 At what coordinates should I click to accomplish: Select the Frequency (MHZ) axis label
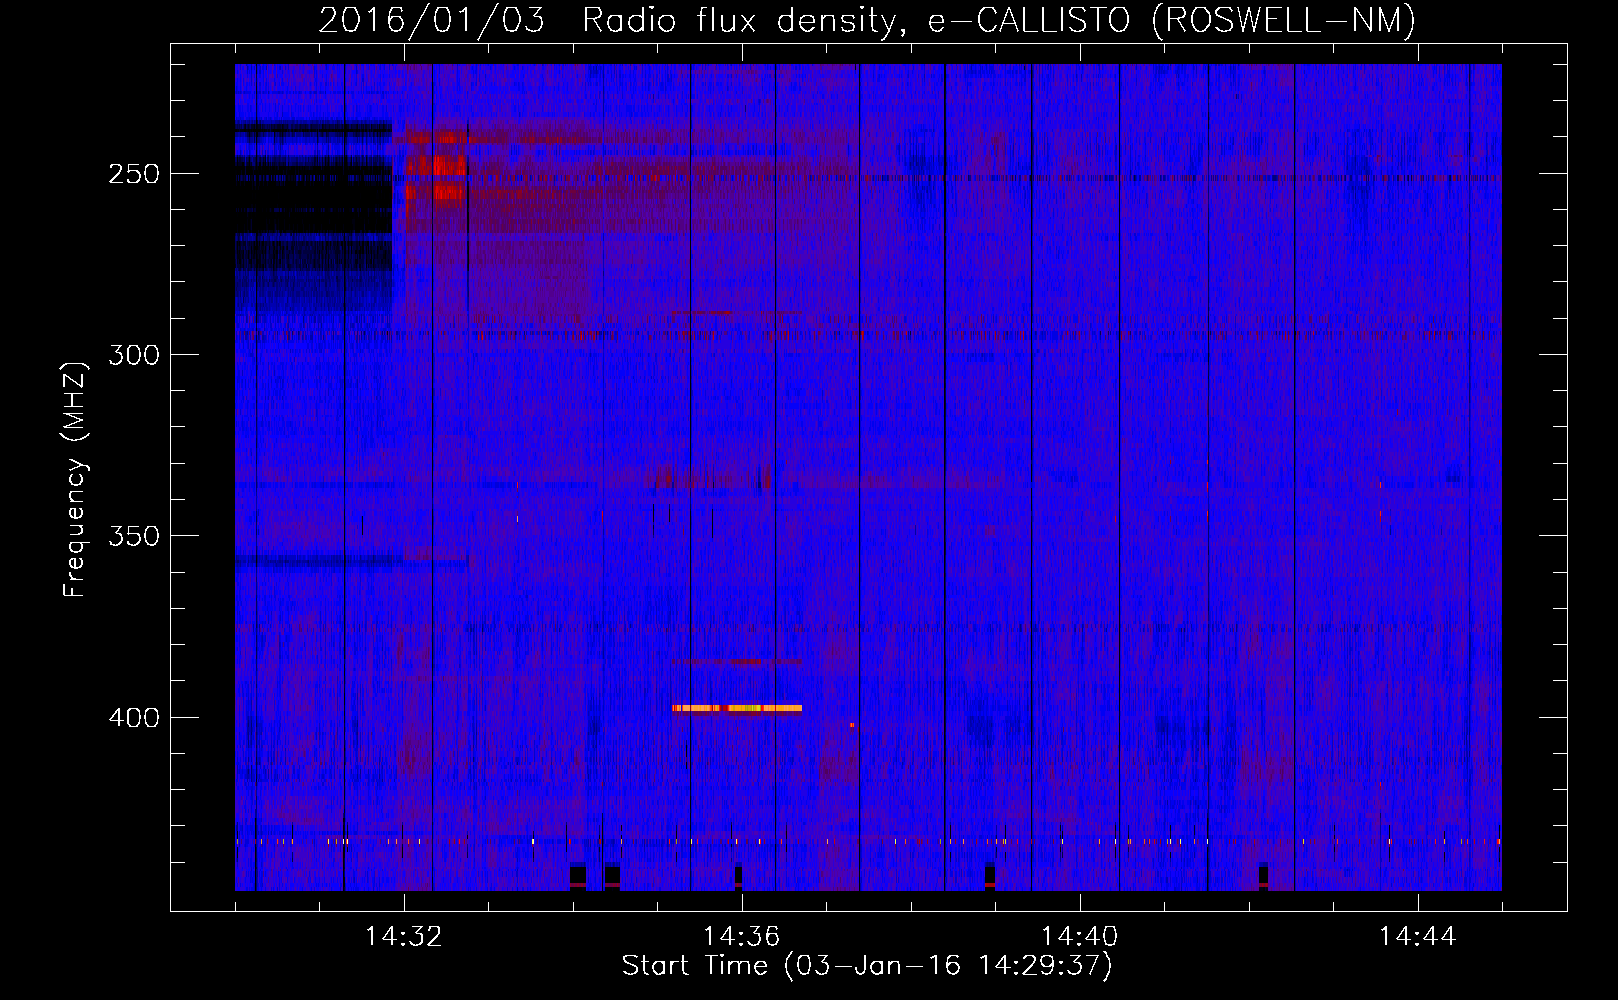click(x=75, y=479)
